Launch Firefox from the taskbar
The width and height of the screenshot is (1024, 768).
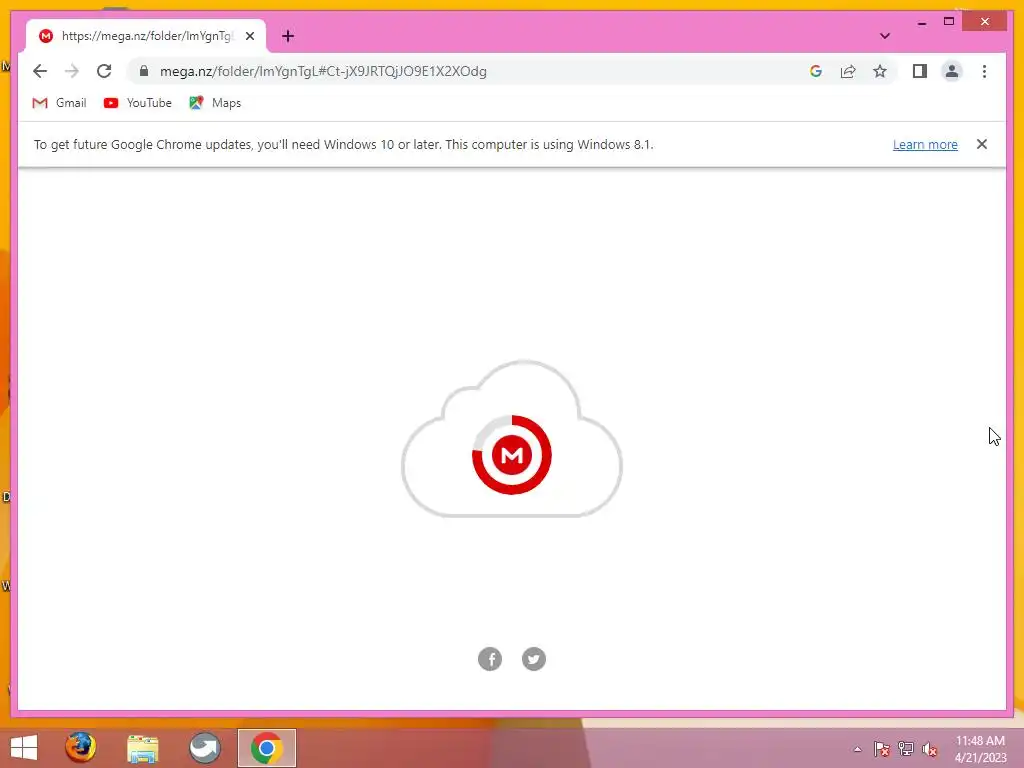[x=80, y=748]
